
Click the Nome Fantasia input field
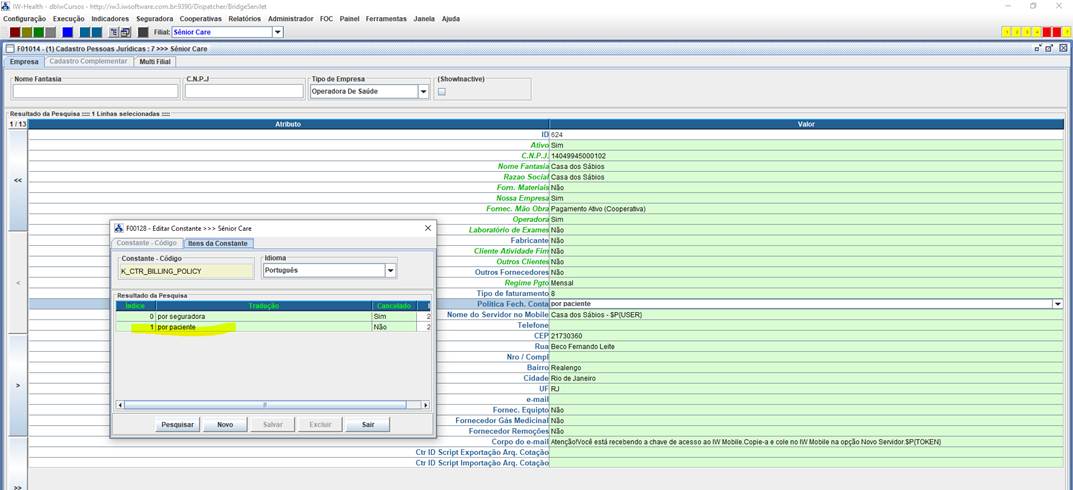94,92
